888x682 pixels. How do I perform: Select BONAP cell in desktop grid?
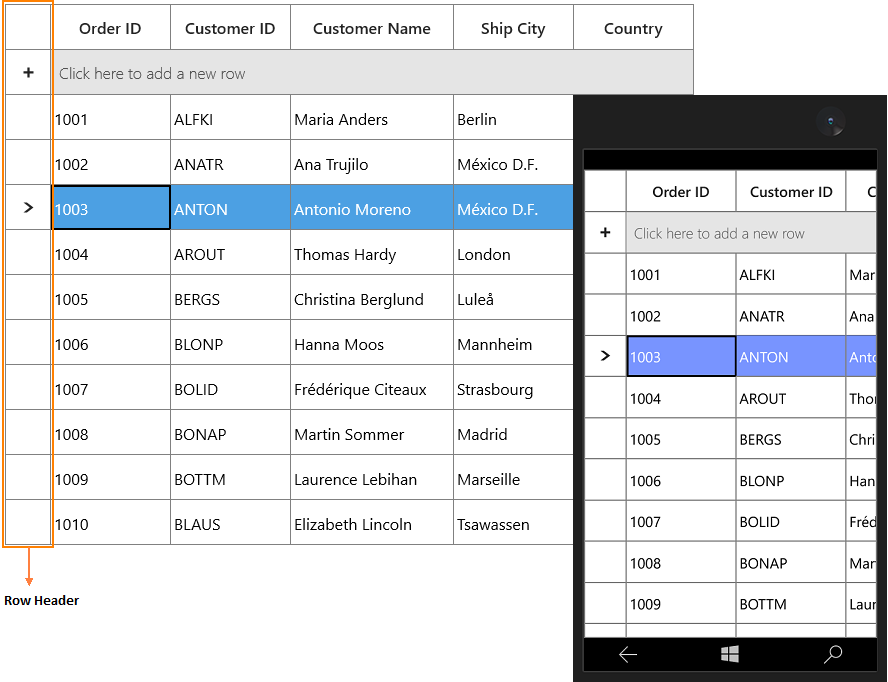click(230, 432)
